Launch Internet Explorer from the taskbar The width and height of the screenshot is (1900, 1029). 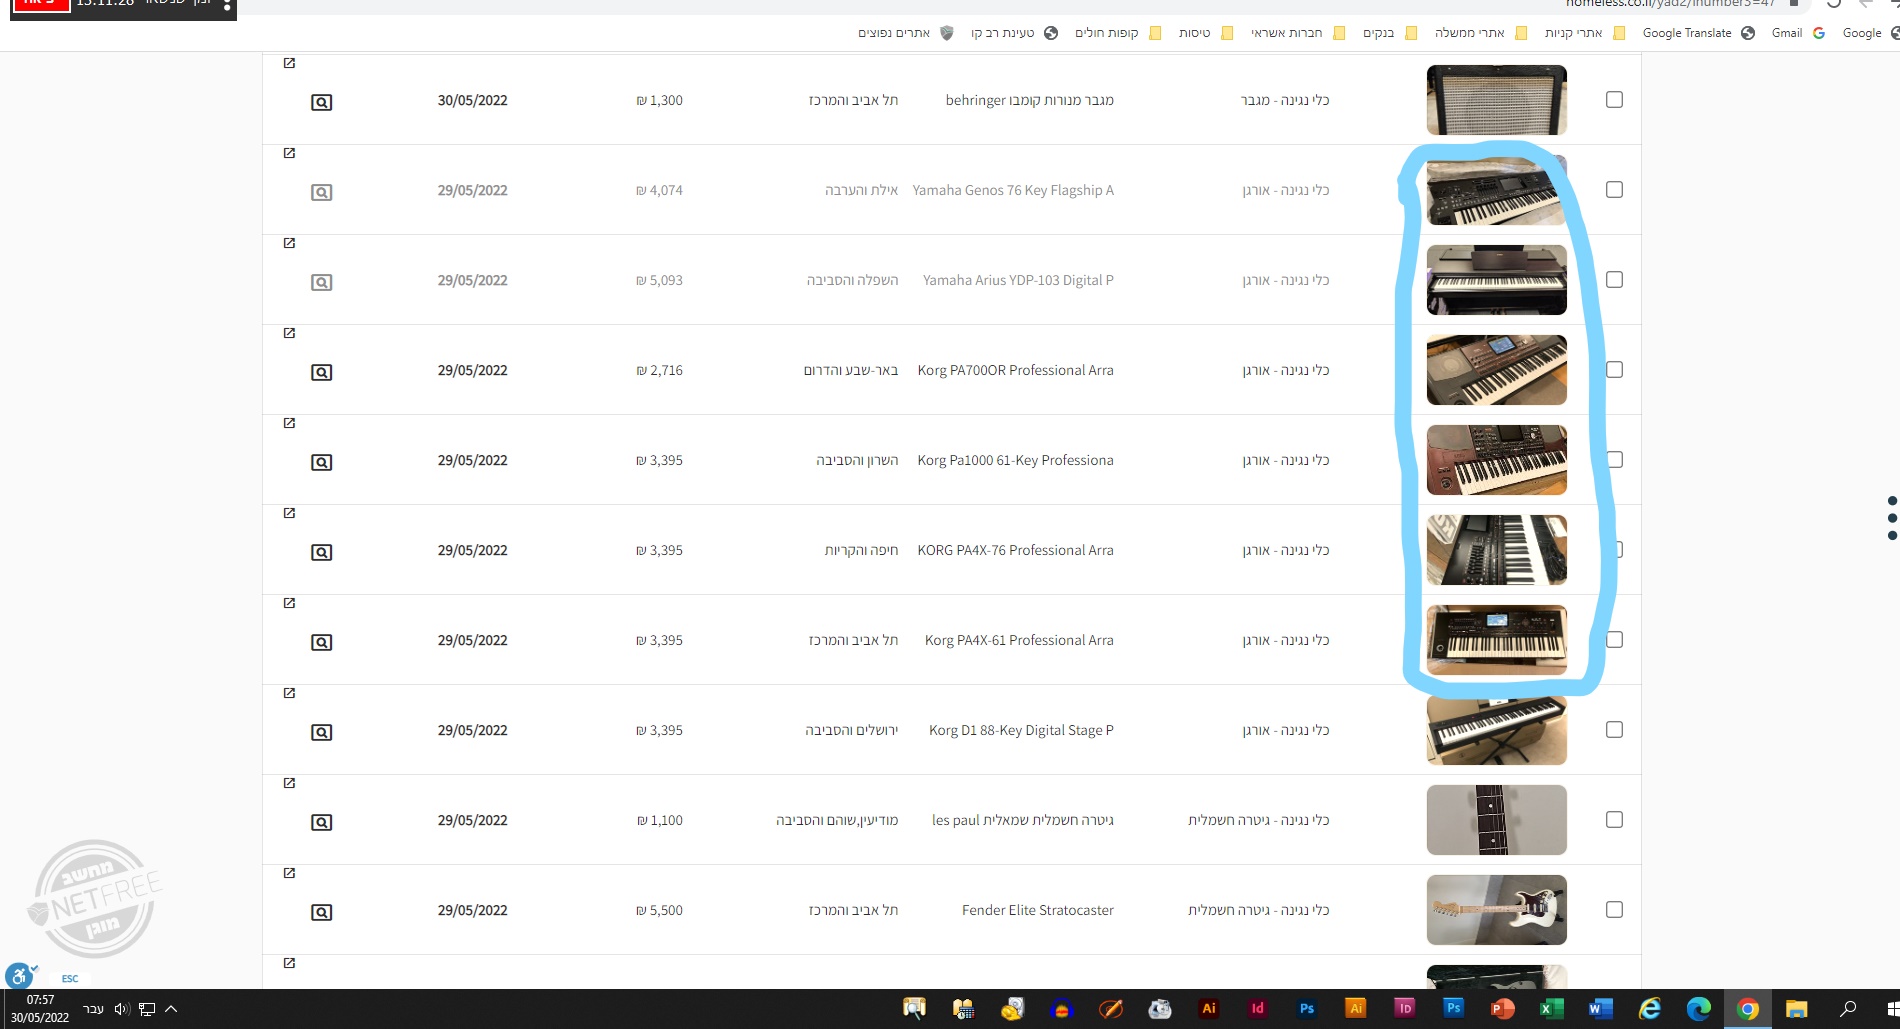[x=1649, y=1008]
